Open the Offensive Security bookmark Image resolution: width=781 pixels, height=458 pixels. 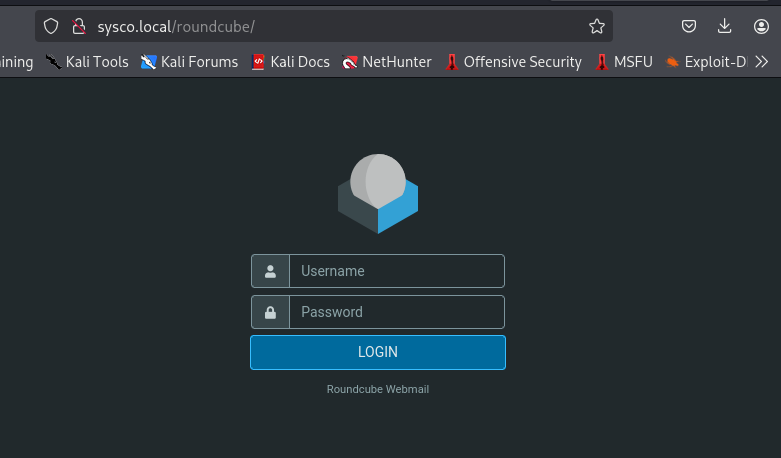click(x=513, y=62)
